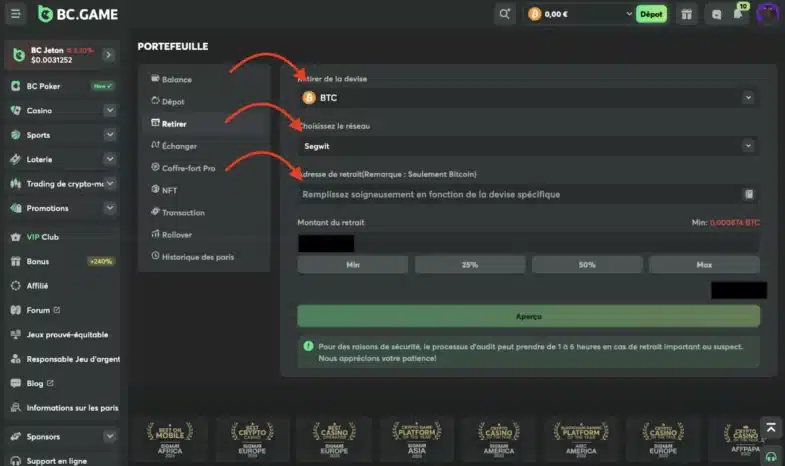Open the Segwit network dropdown

tap(528, 146)
